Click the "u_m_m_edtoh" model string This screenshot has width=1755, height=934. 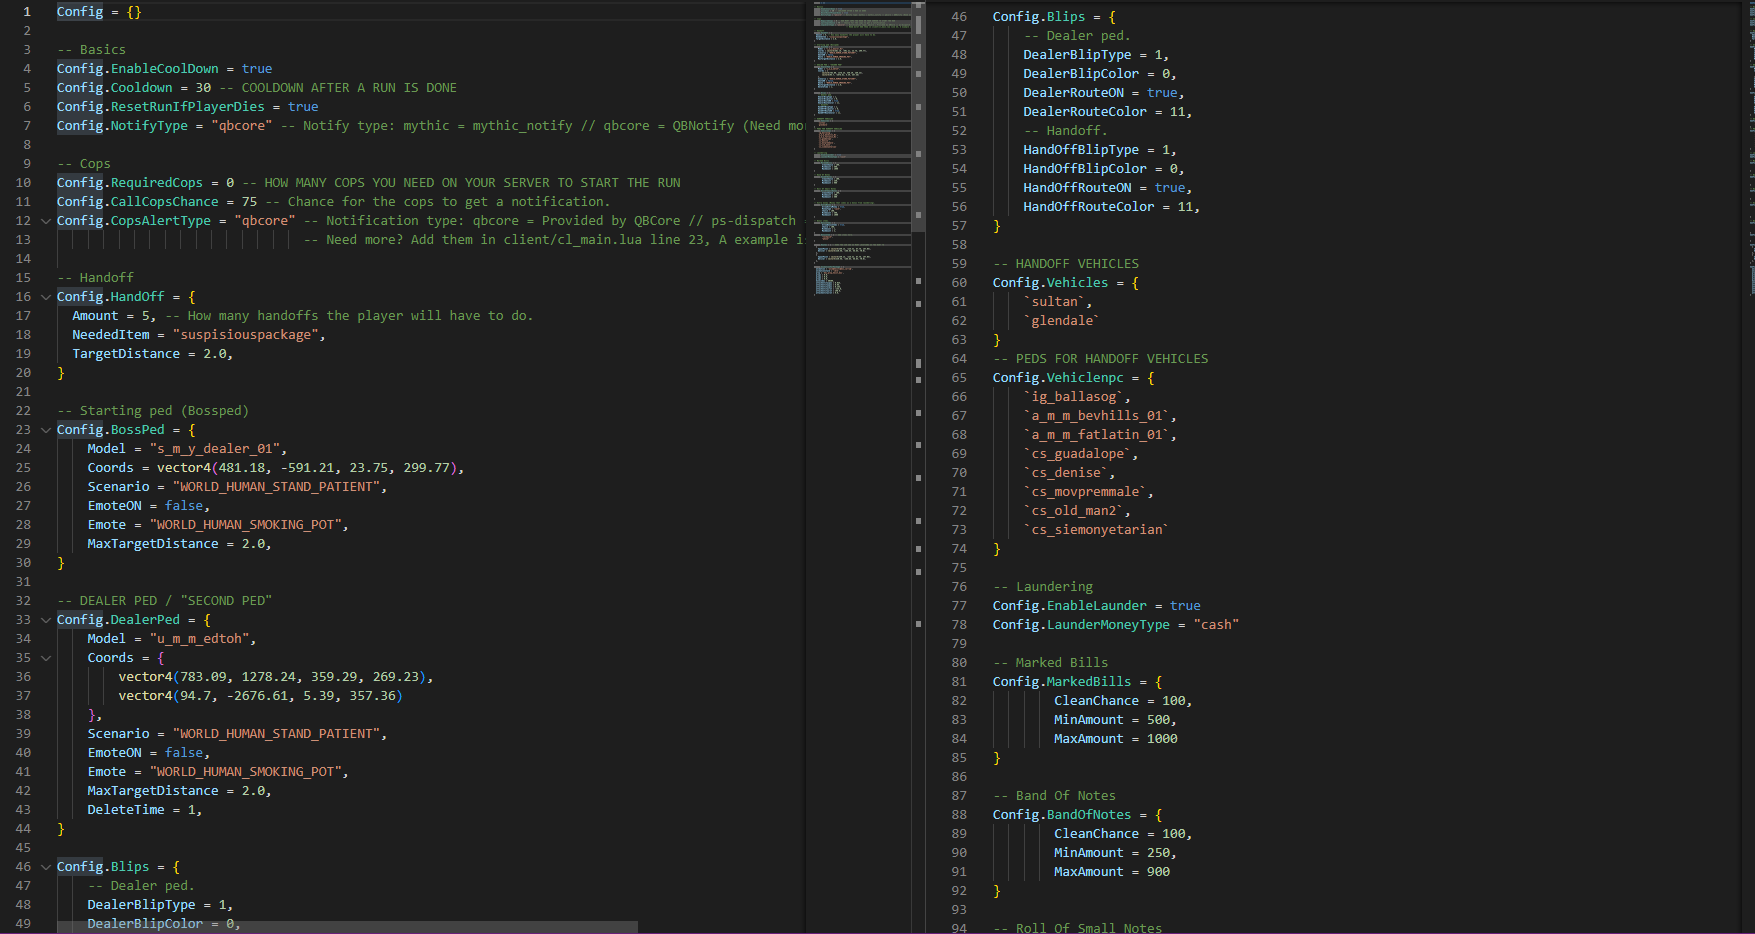tap(200, 639)
